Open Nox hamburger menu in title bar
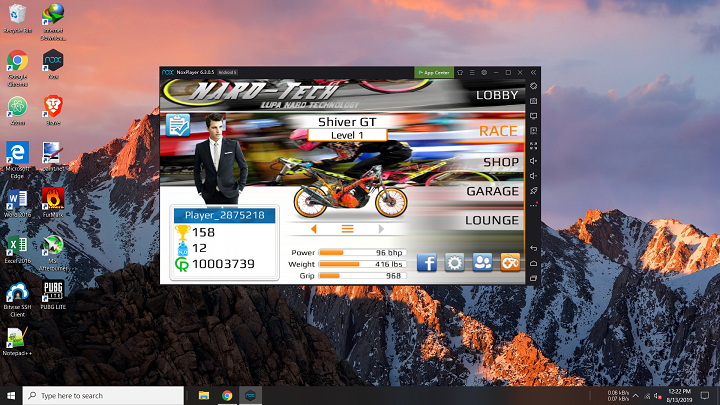 472,73
